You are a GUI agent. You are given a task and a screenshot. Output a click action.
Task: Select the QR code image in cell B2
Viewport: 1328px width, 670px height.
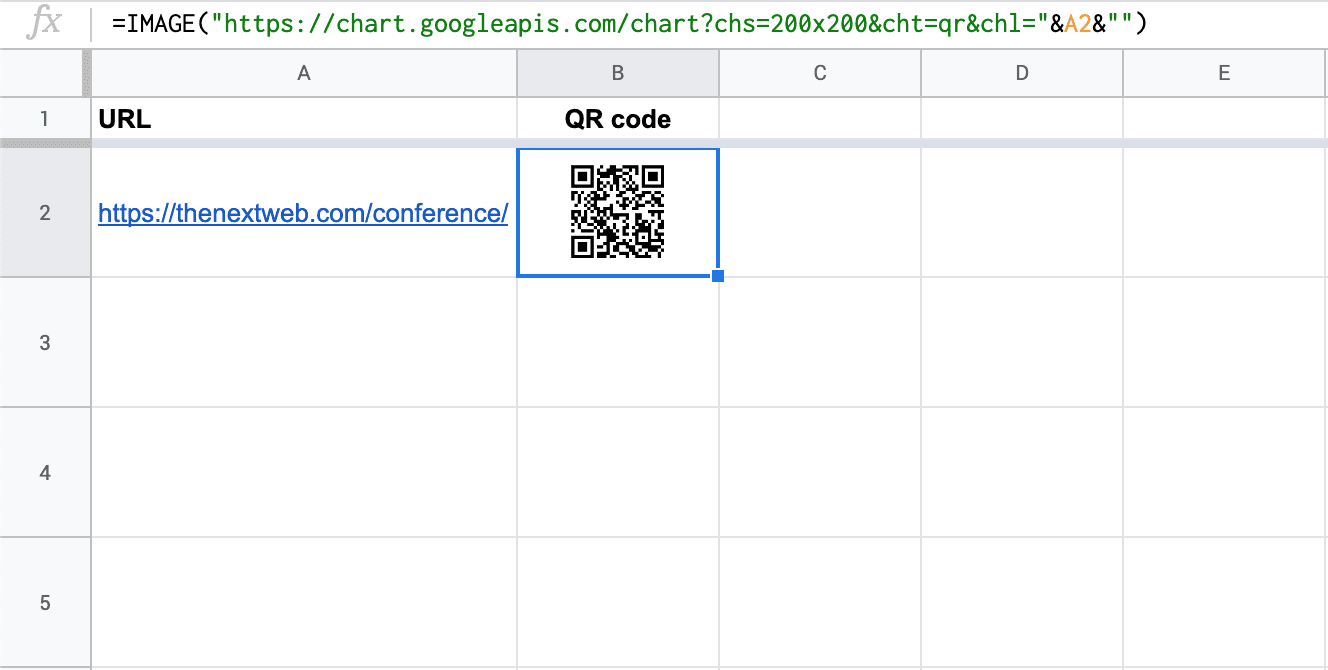[617, 212]
